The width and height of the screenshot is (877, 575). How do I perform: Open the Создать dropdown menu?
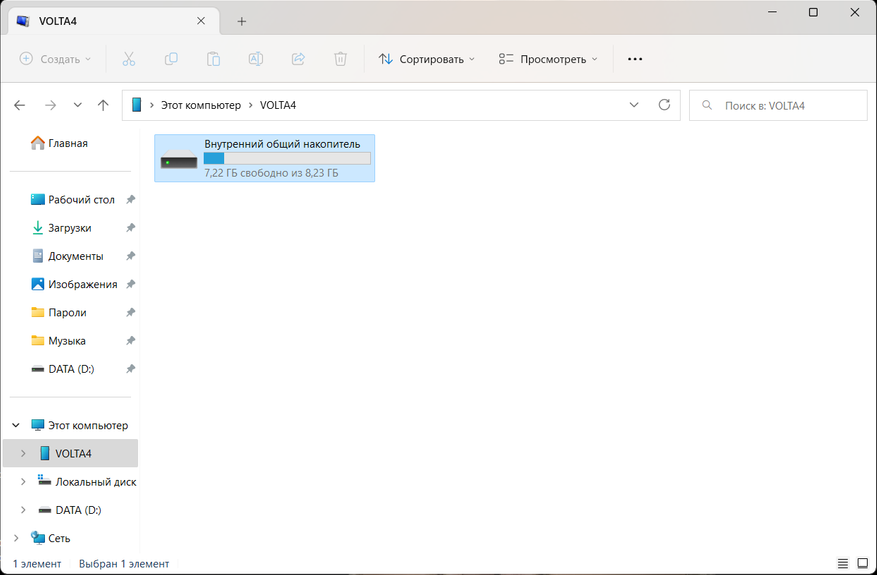tap(55, 59)
